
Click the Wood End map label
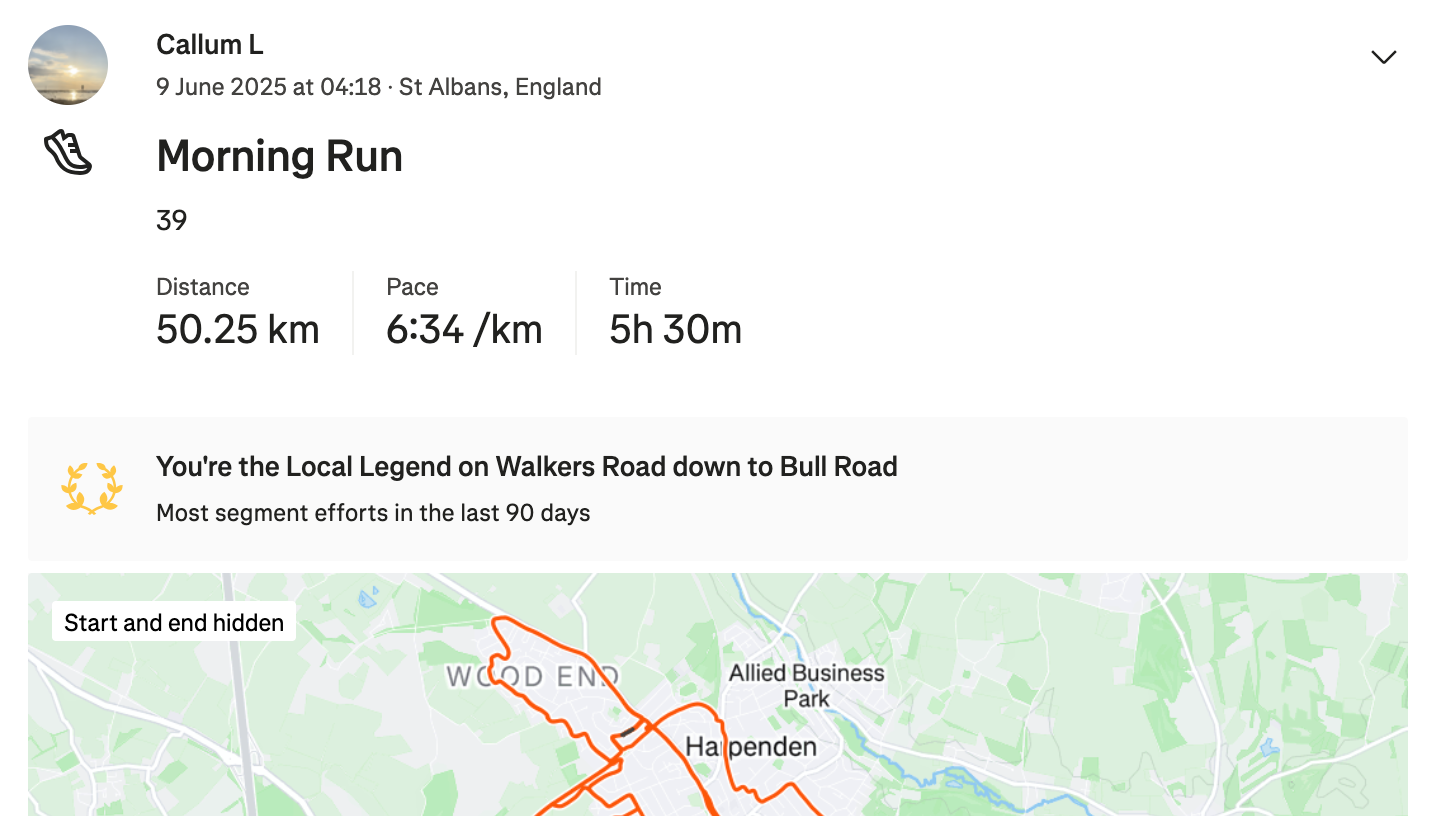532,677
